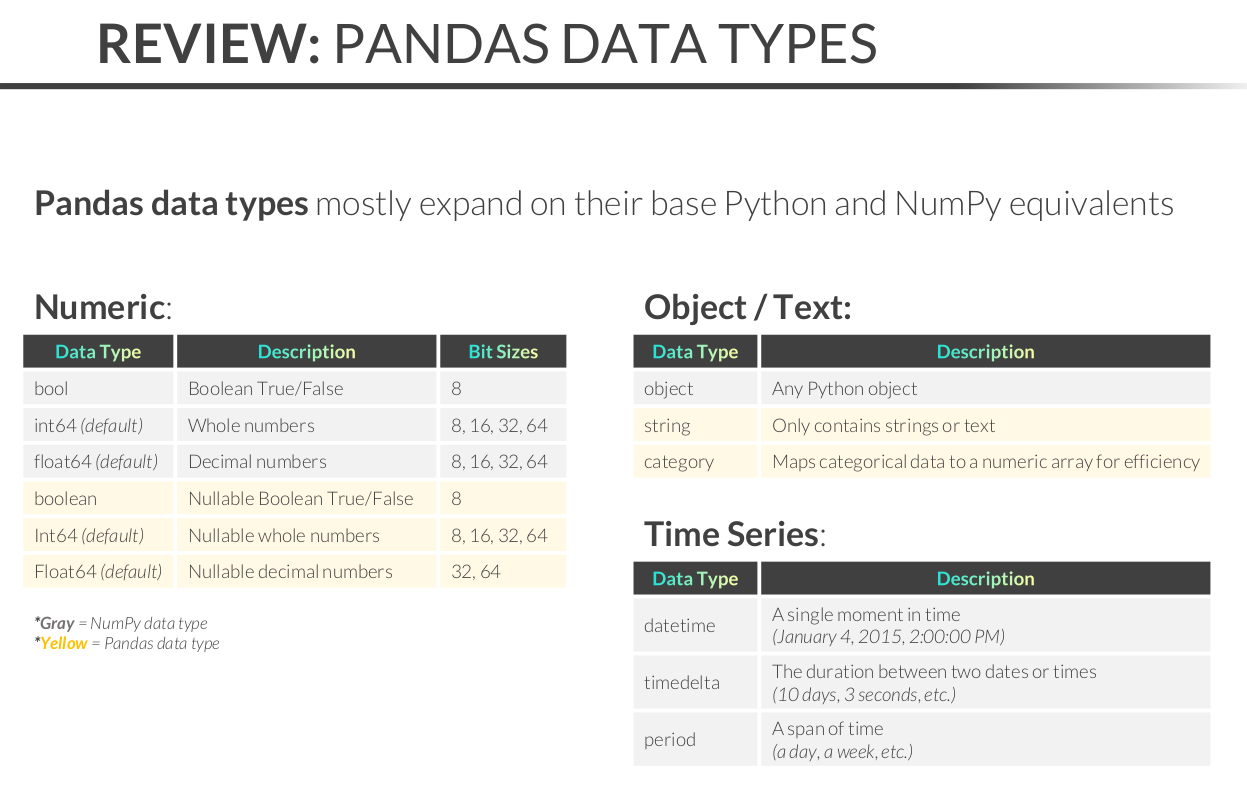Click the 'REVIEW: PANDAS DATA TYPES' slide title
1247x805 pixels.
point(487,44)
